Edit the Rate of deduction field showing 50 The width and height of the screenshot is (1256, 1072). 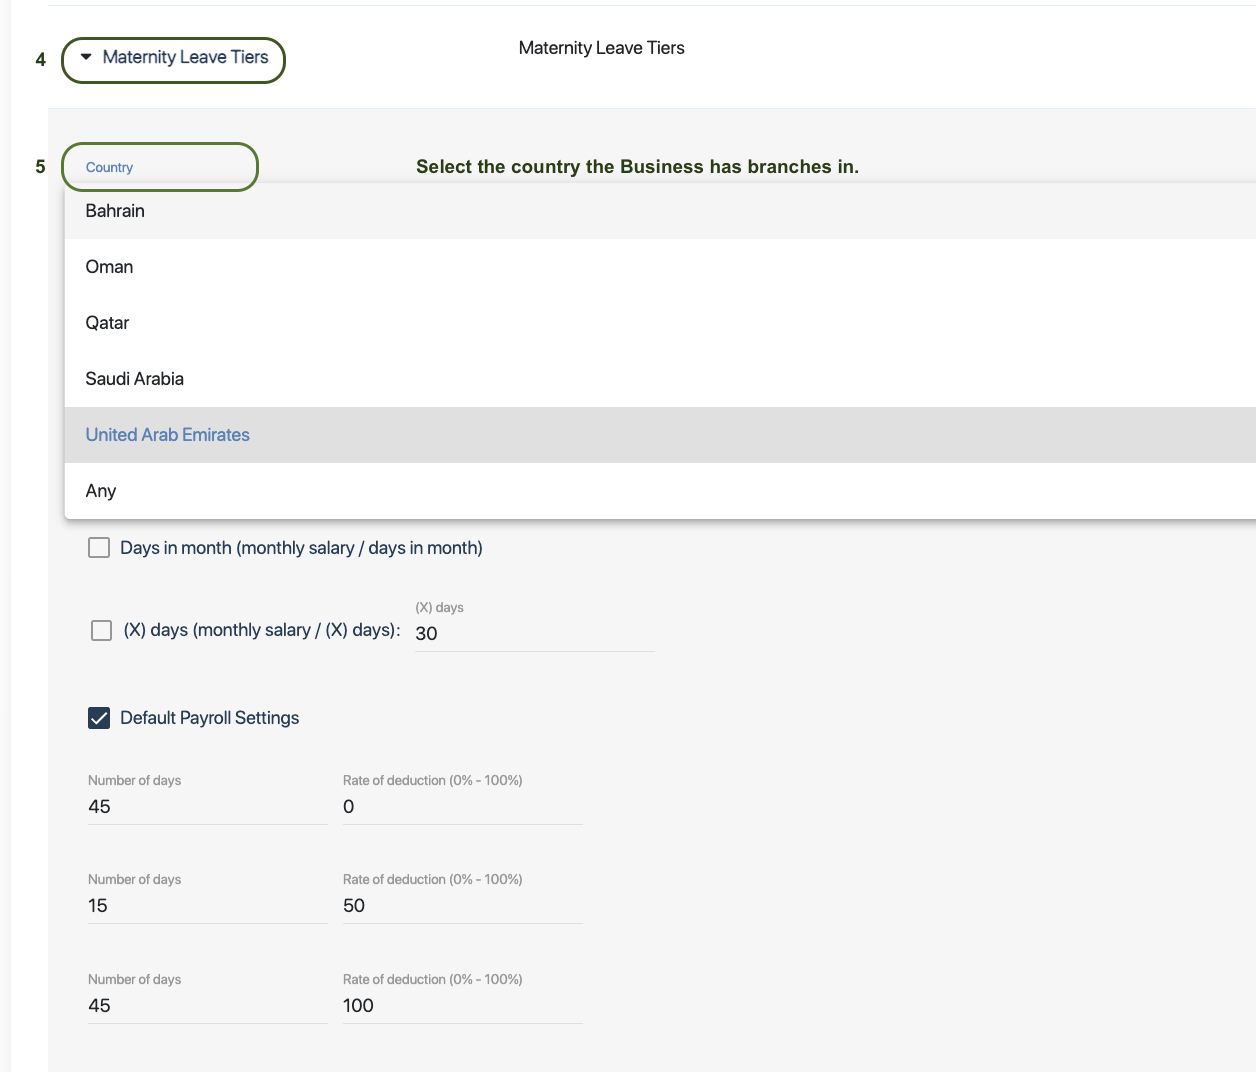click(x=461, y=906)
